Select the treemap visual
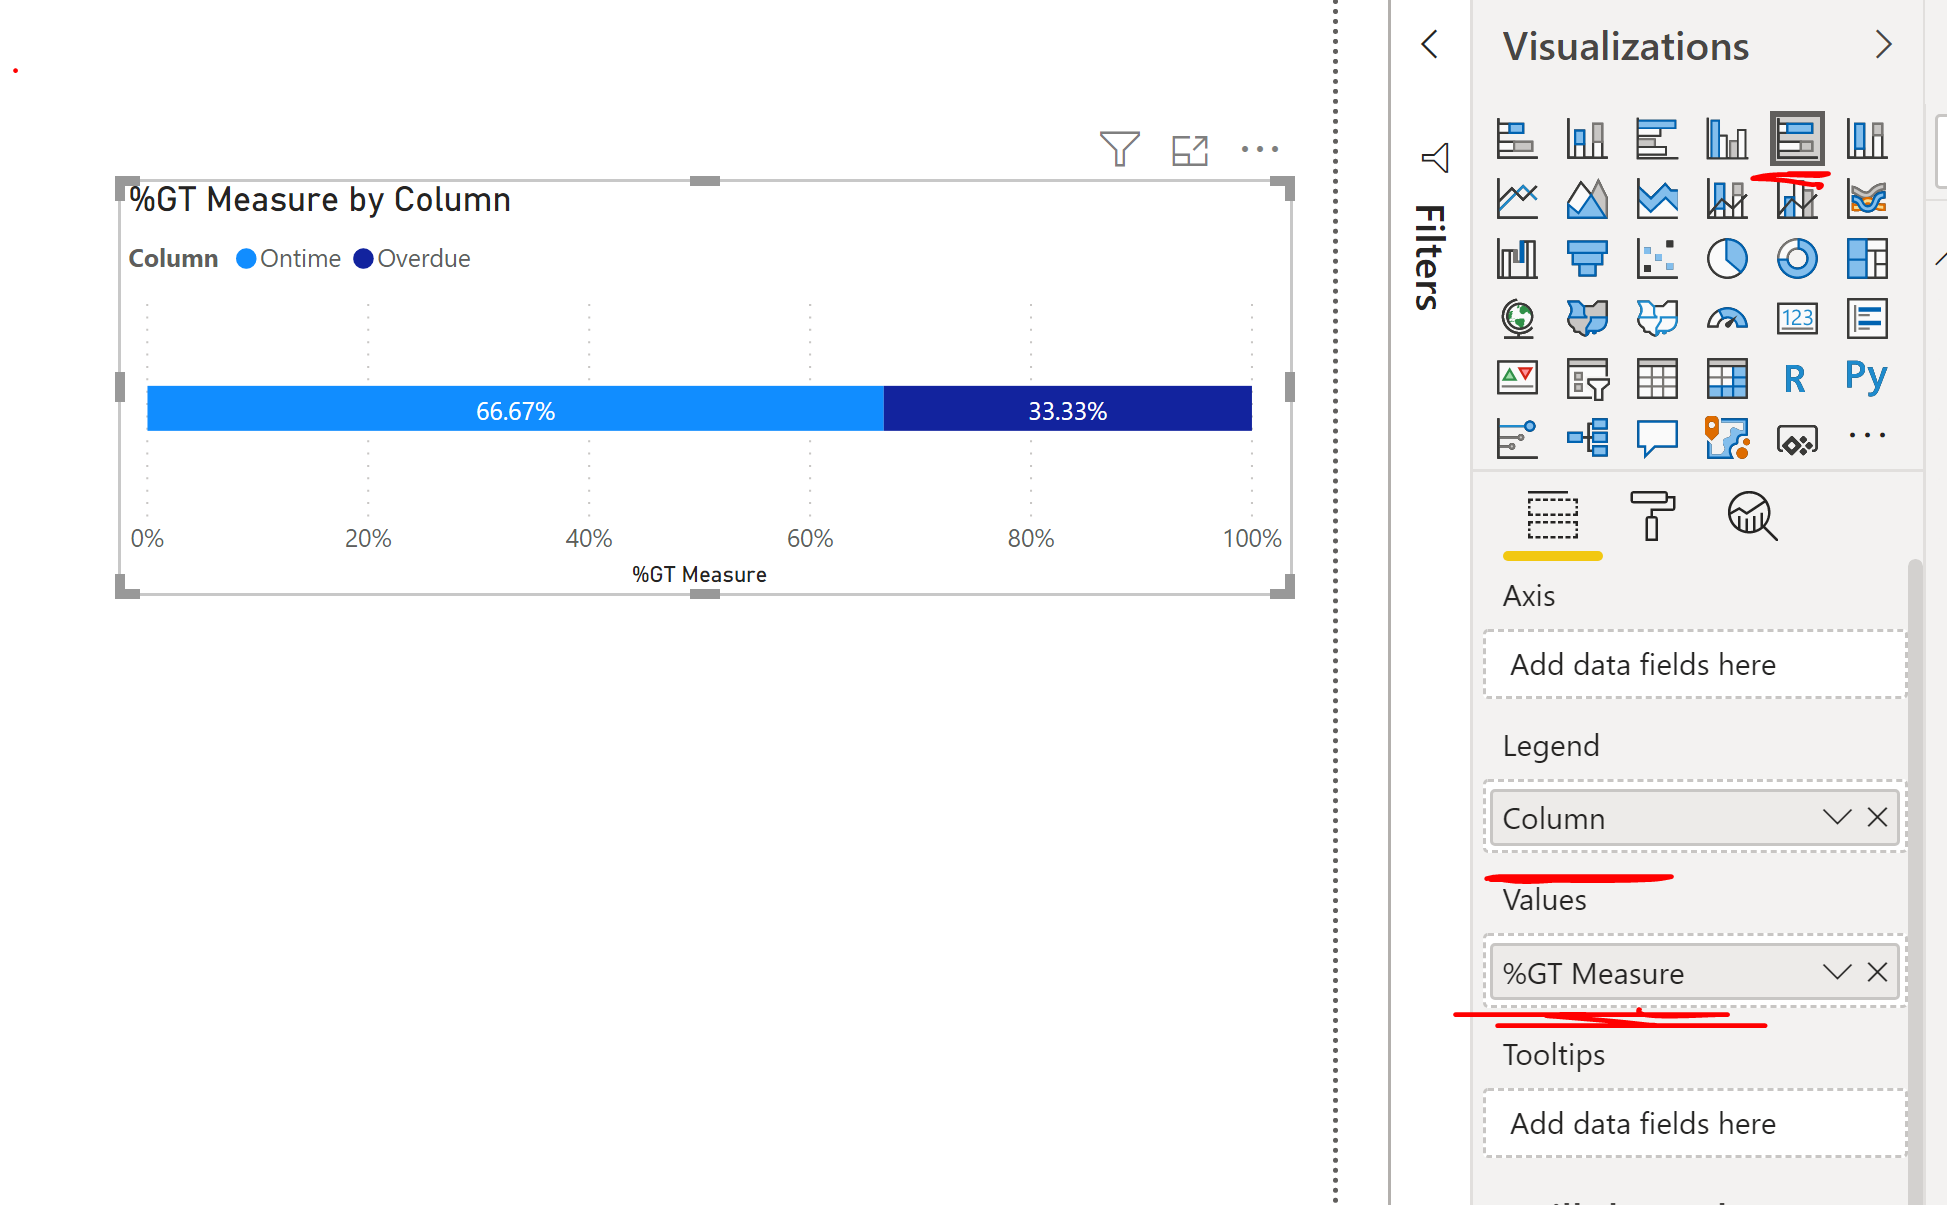The image size is (1947, 1205). point(1867,259)
